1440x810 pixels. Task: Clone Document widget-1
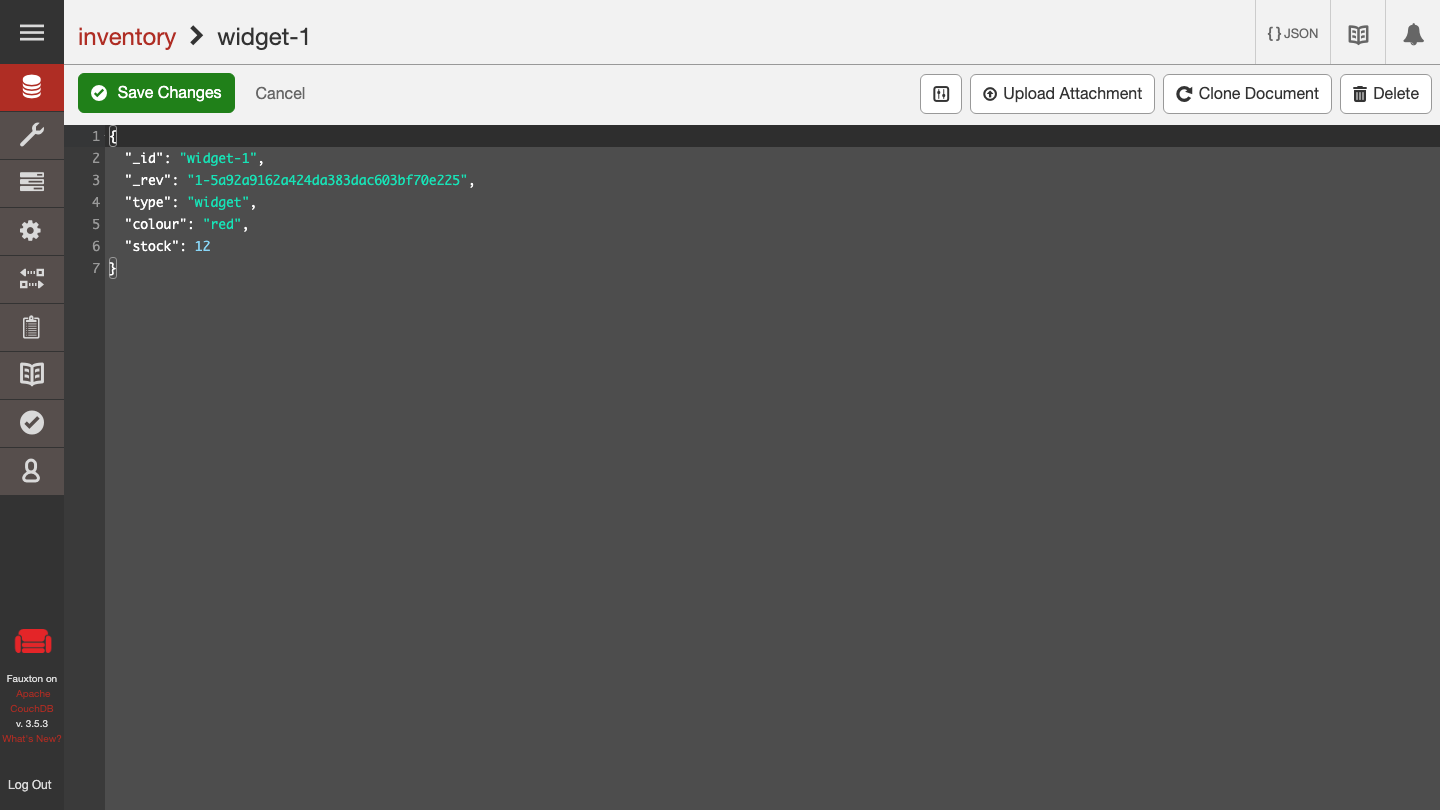coord(1247,94)
